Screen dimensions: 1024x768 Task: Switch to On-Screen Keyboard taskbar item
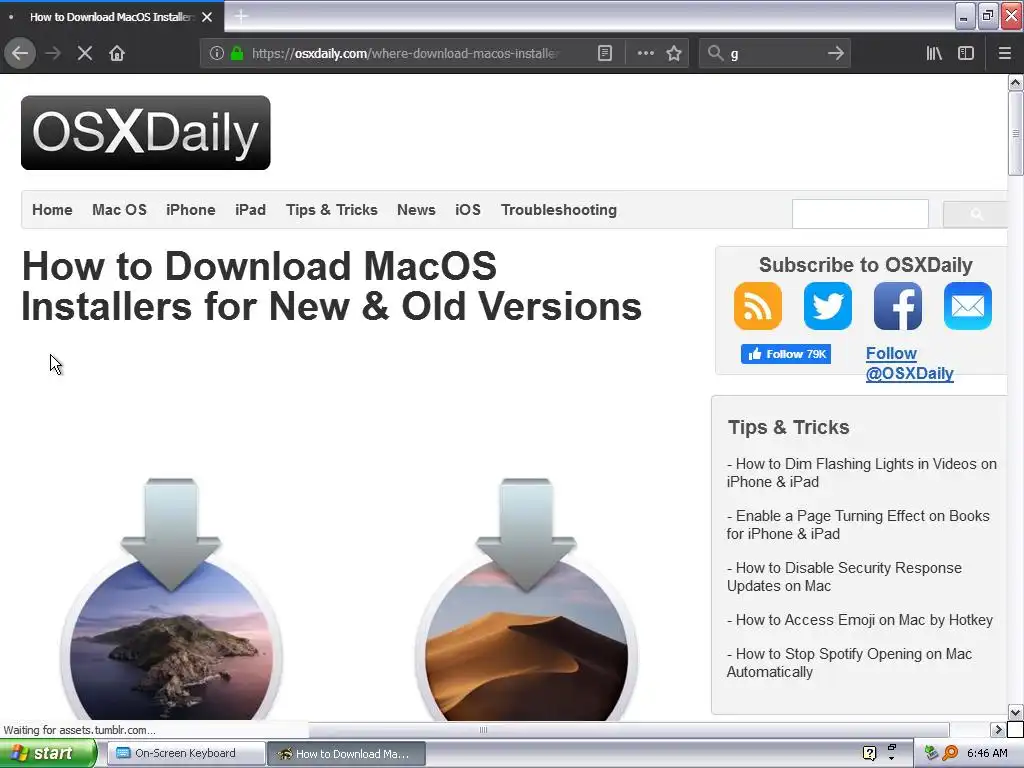[185, 754]
